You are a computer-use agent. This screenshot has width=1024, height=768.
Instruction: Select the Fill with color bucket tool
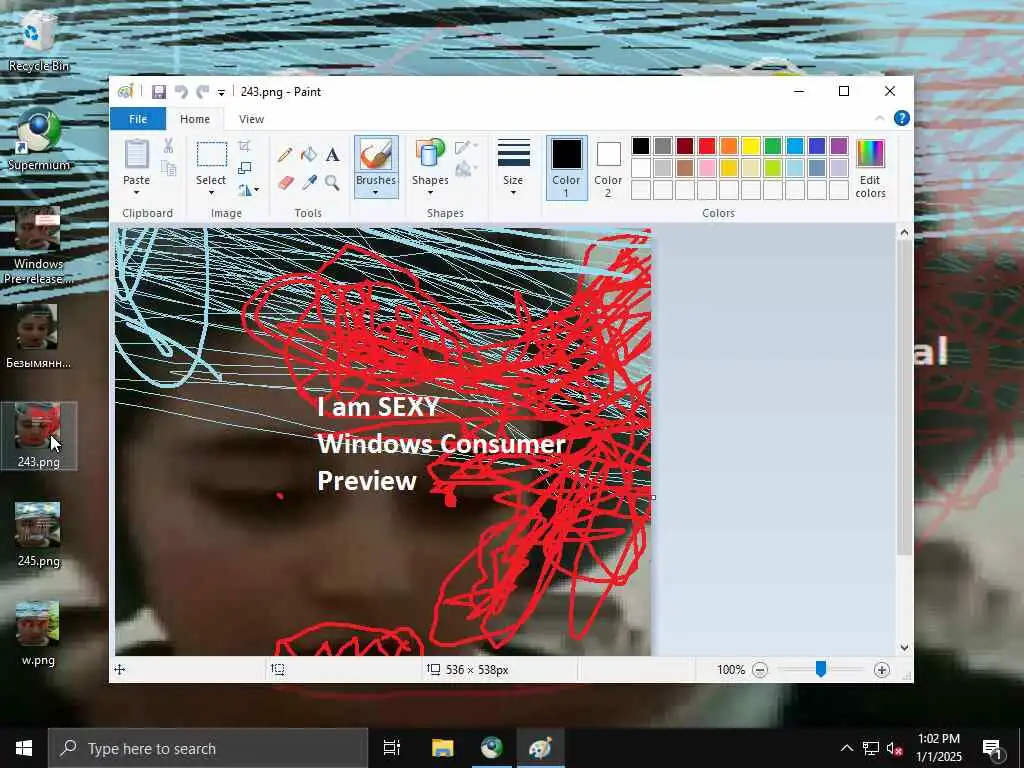(309, 155)
